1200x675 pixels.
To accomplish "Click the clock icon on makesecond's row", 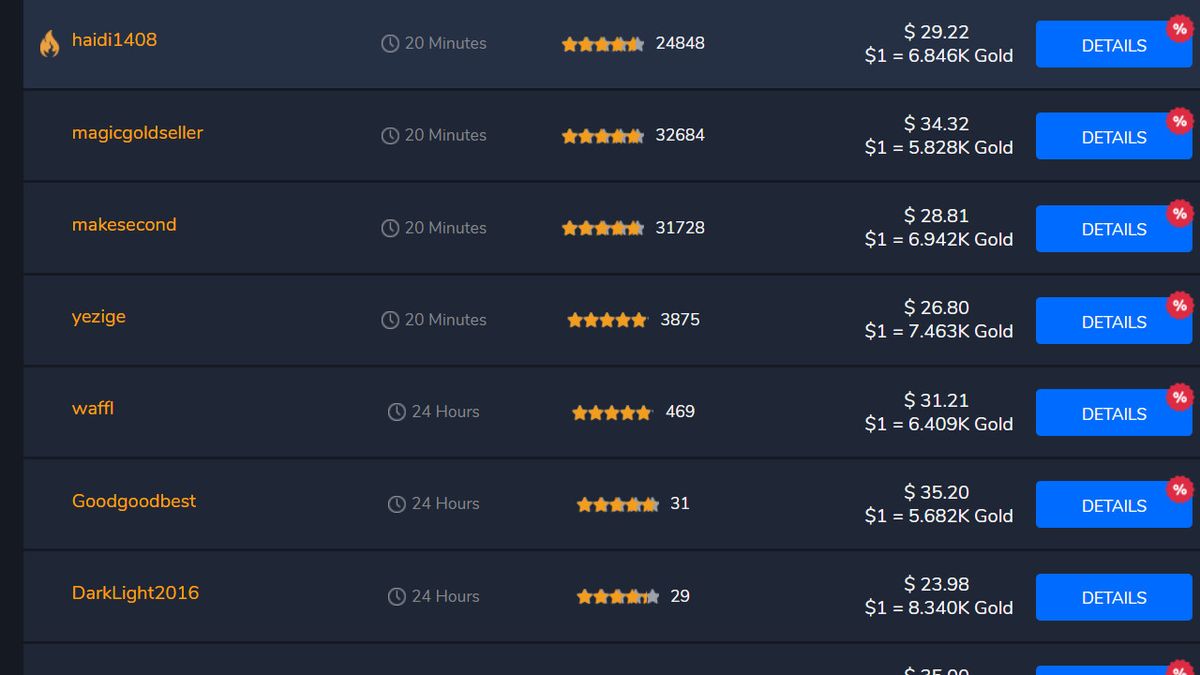I will click(x=389, y=227).
